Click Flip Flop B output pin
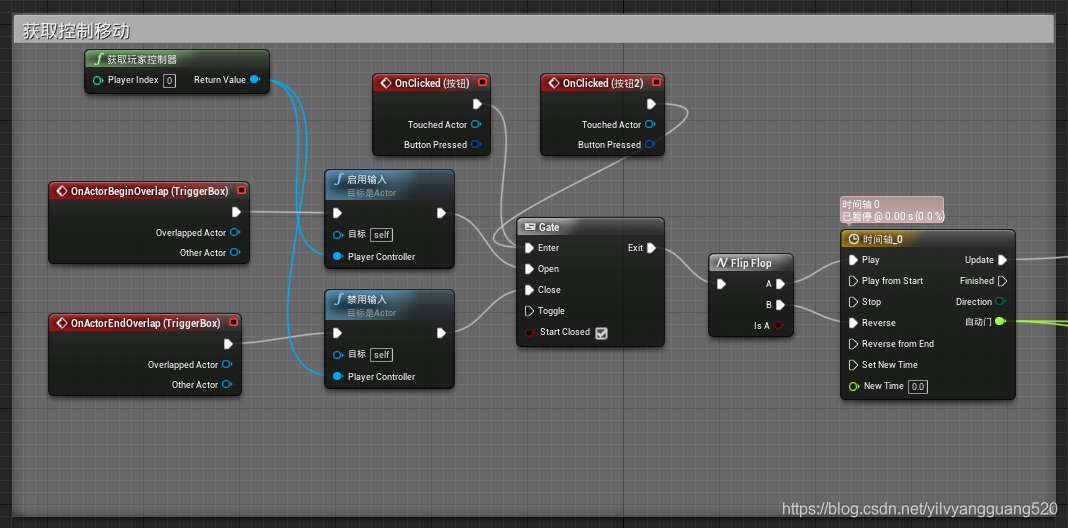This screenshot has width=1068, height=528. coord(781,305)
